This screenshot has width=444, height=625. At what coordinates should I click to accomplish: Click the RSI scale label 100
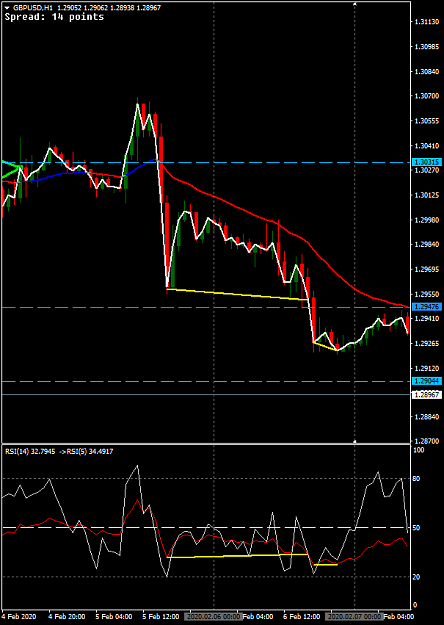(419, 450)
